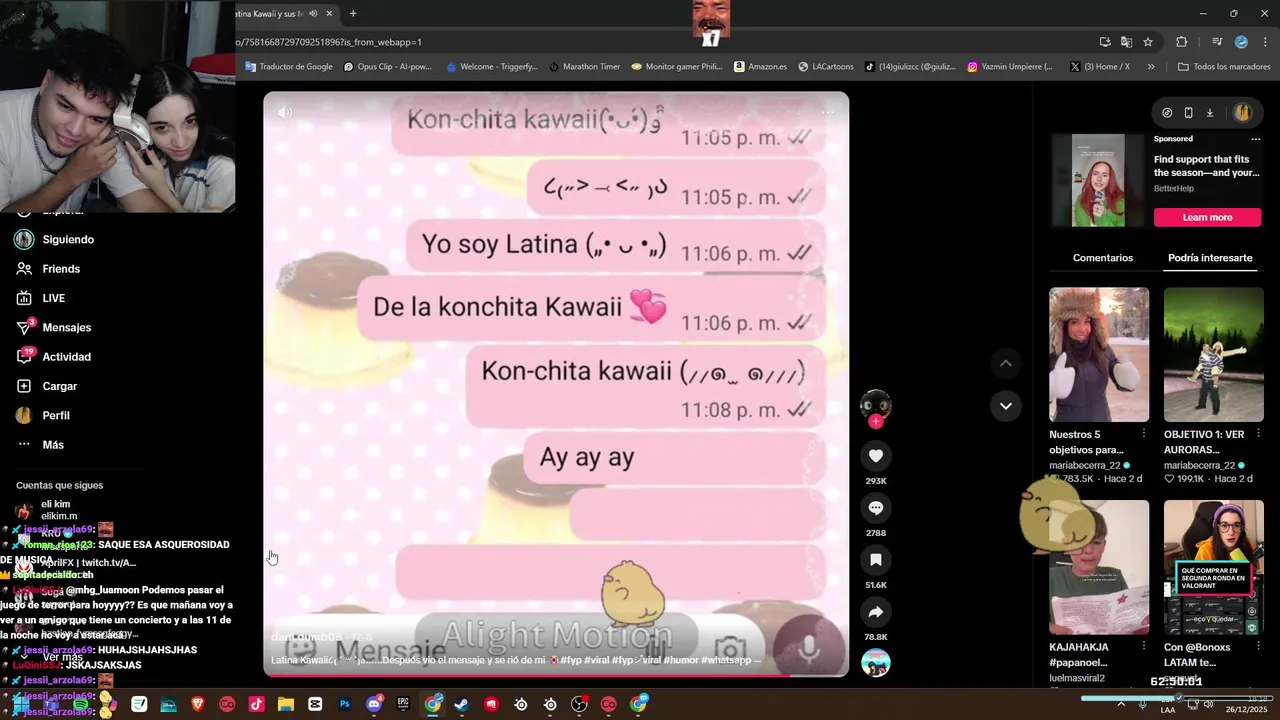Open options for 'KAJAHAKJA #papanoel' card
1280x720 pixels.
click(1144, 647)
